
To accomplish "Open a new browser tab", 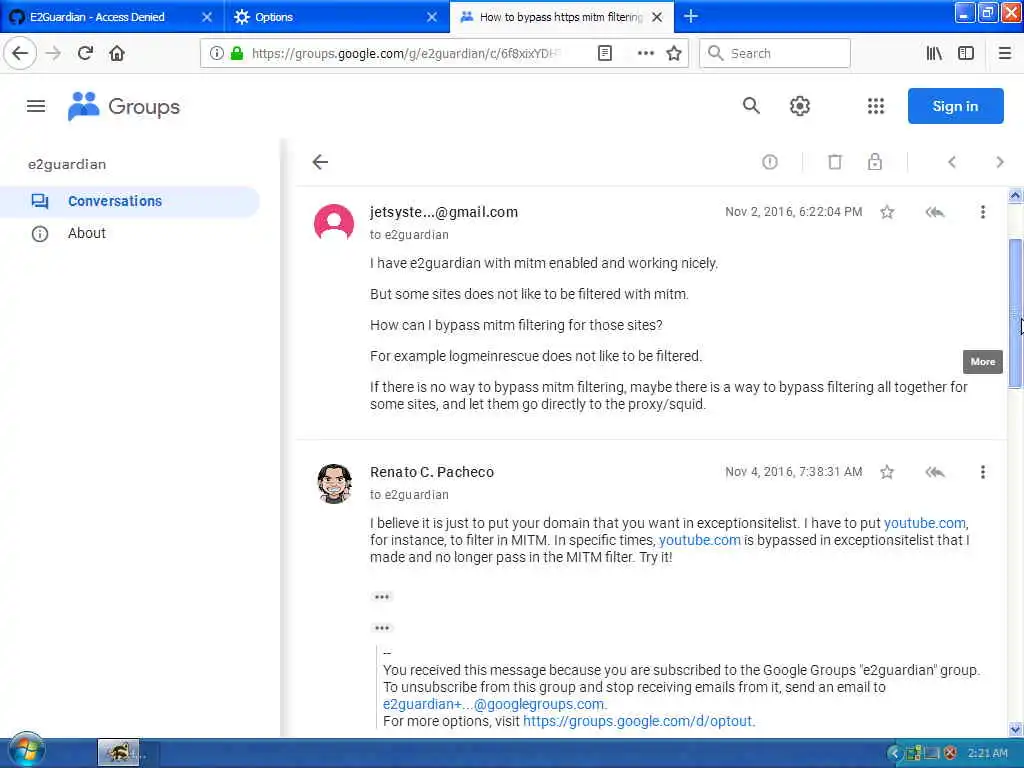I will [691, 17].
